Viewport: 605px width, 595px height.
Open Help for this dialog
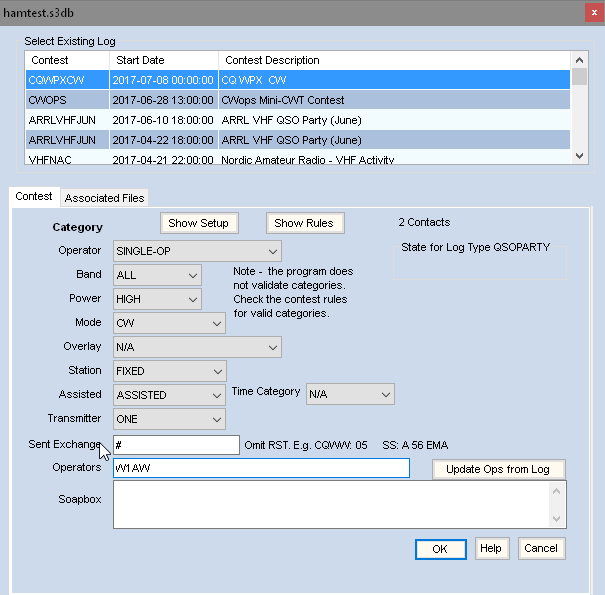click(492, 548)
